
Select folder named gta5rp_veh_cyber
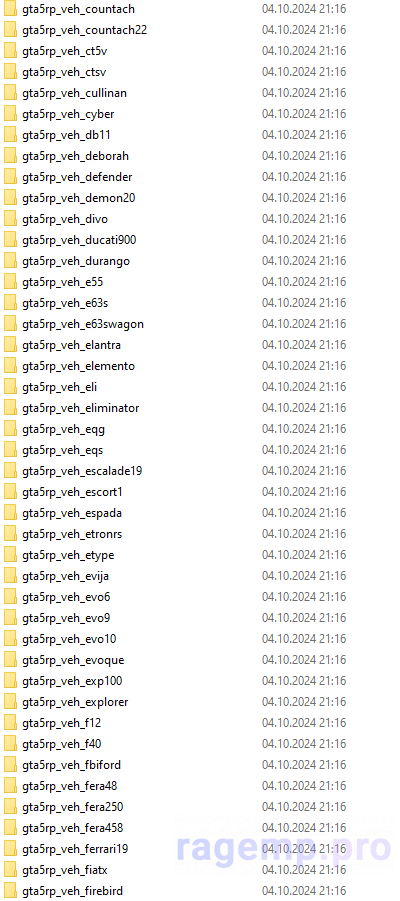coord(68,114)
